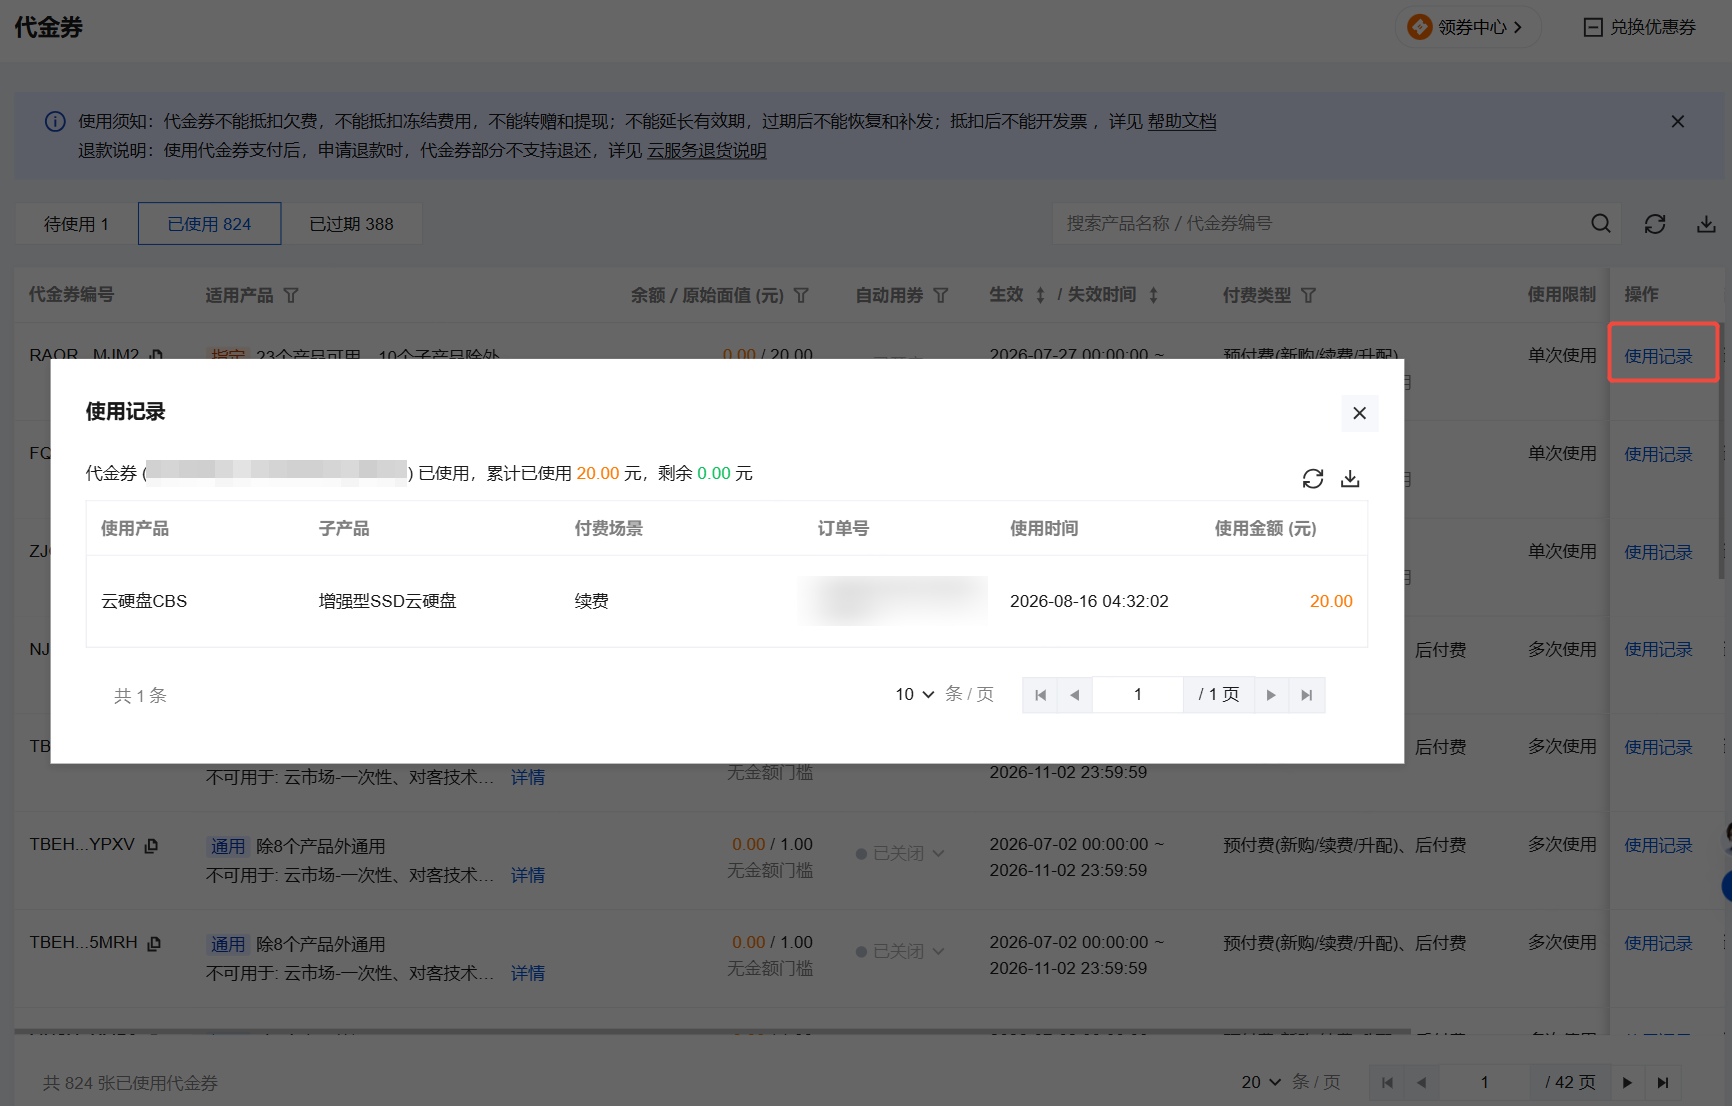This screenshot has height=1106, width=1732.
Task: Copy the TBEH...YPXV voucher code
Action: [152, 846]
